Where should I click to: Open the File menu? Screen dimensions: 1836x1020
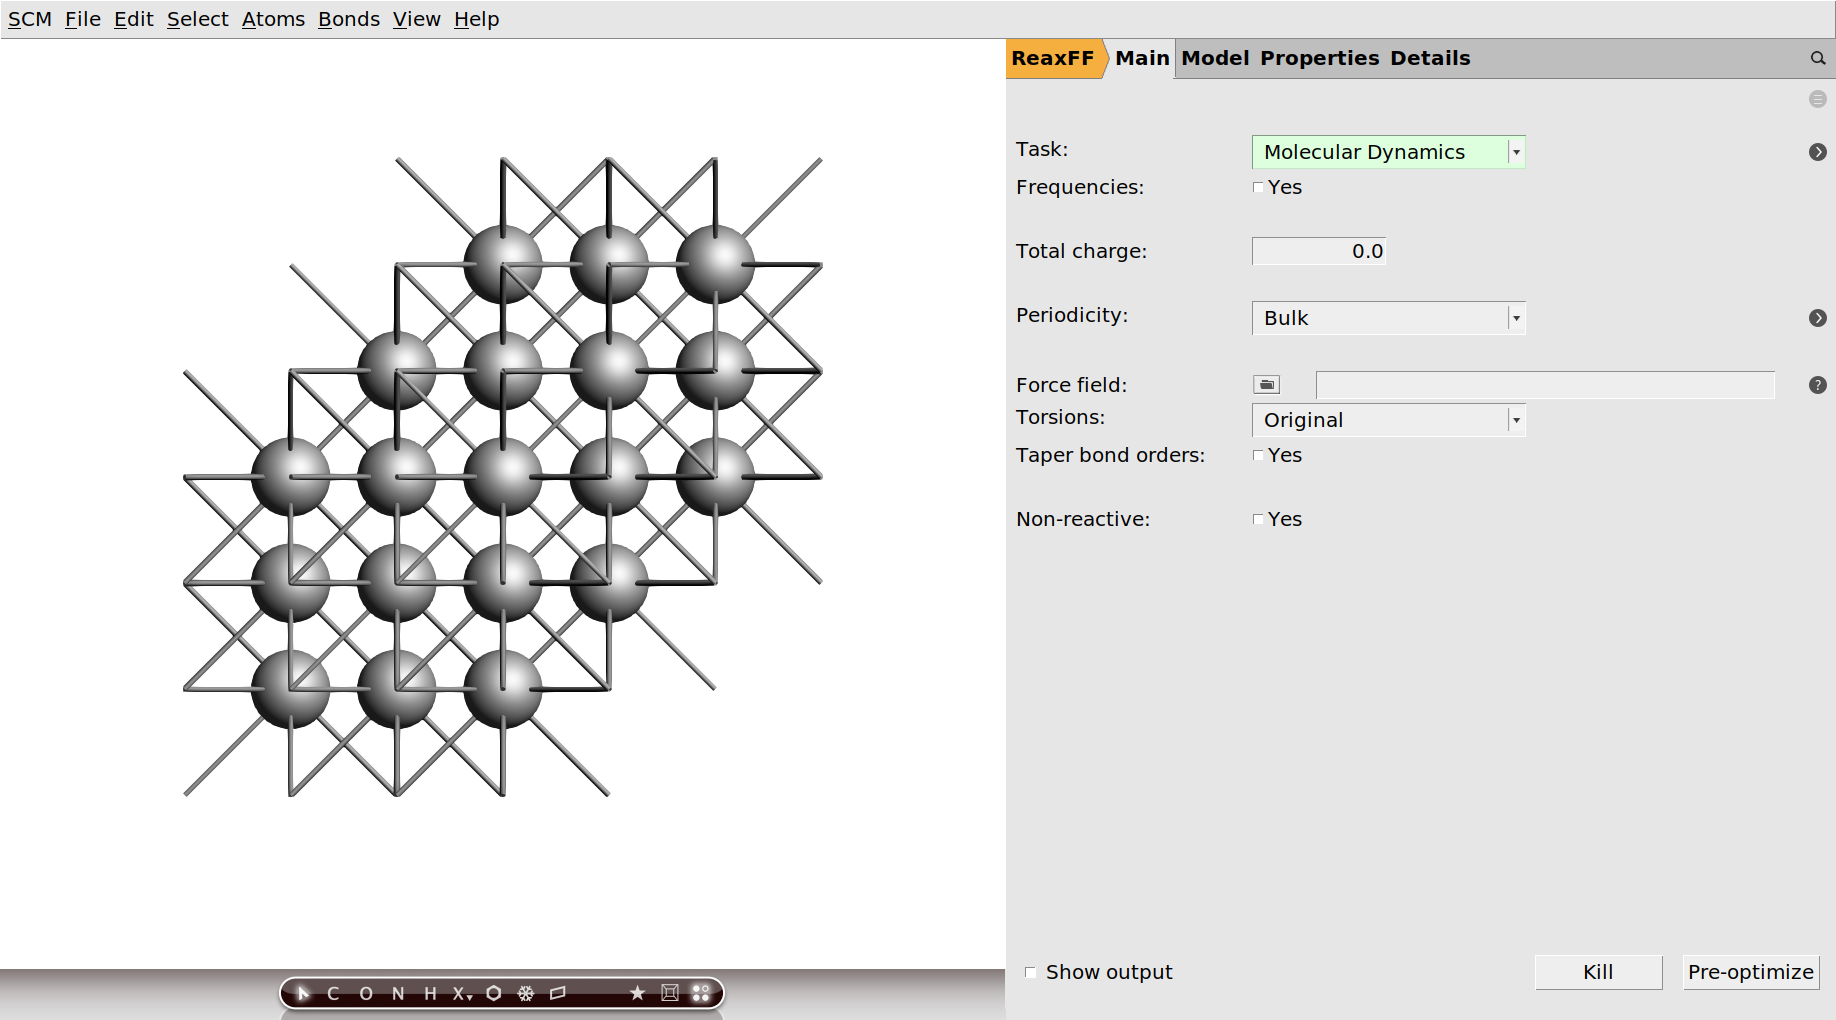coord(83,19)
